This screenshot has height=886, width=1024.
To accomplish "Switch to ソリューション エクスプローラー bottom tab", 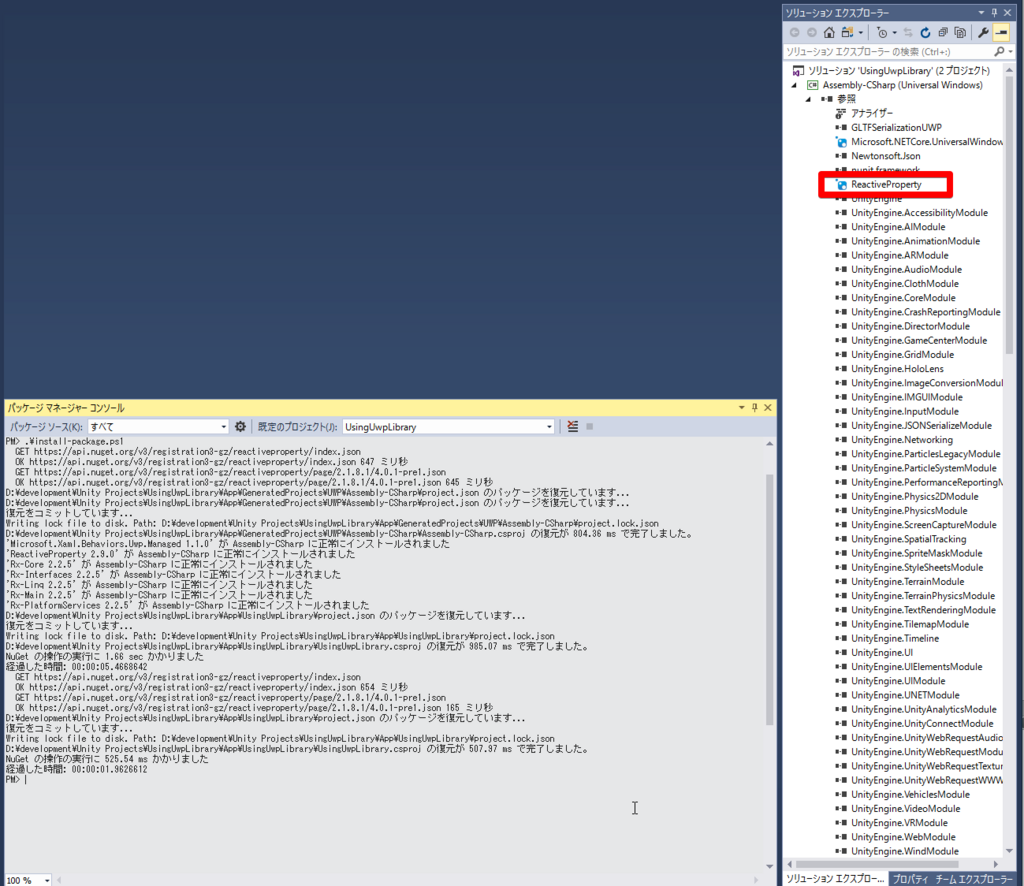I will pyautogui.click(x=834, y=879).
